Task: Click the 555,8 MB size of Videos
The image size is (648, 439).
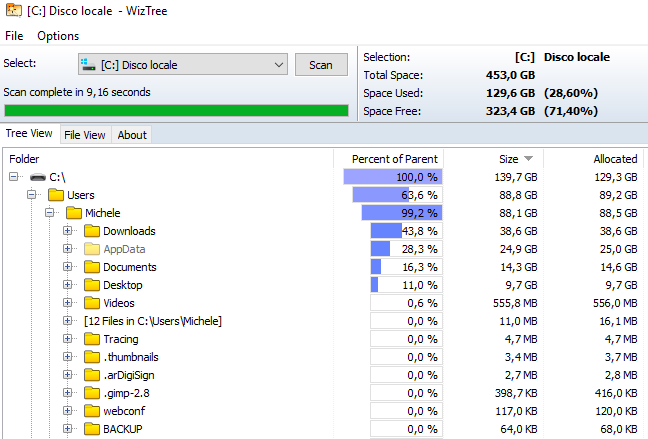Action: pyautogui.click(x=515, y=303)
